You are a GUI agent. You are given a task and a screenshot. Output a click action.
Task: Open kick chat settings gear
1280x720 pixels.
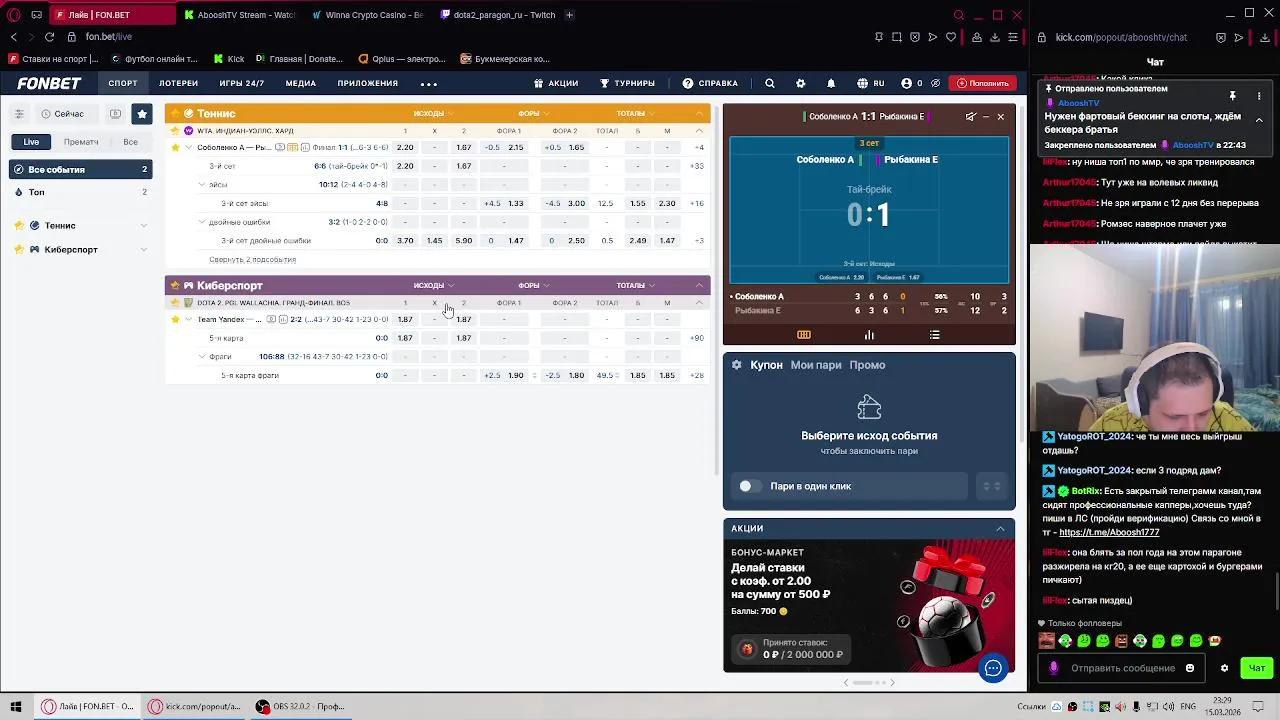[x=1224, y=668]
